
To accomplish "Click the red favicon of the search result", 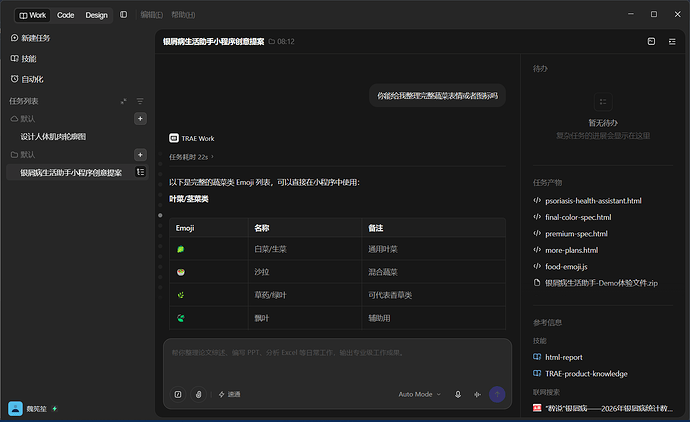I will pos(537,408).
